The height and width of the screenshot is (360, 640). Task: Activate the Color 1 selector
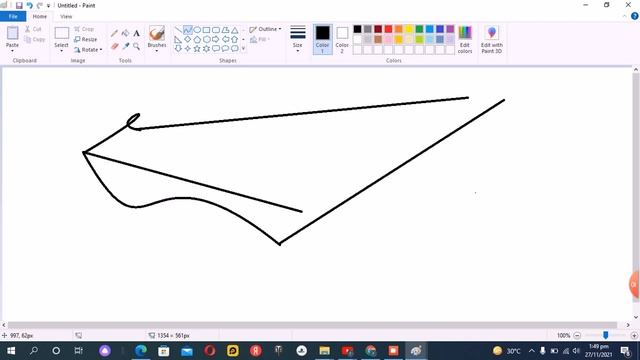tap(322, 40)
